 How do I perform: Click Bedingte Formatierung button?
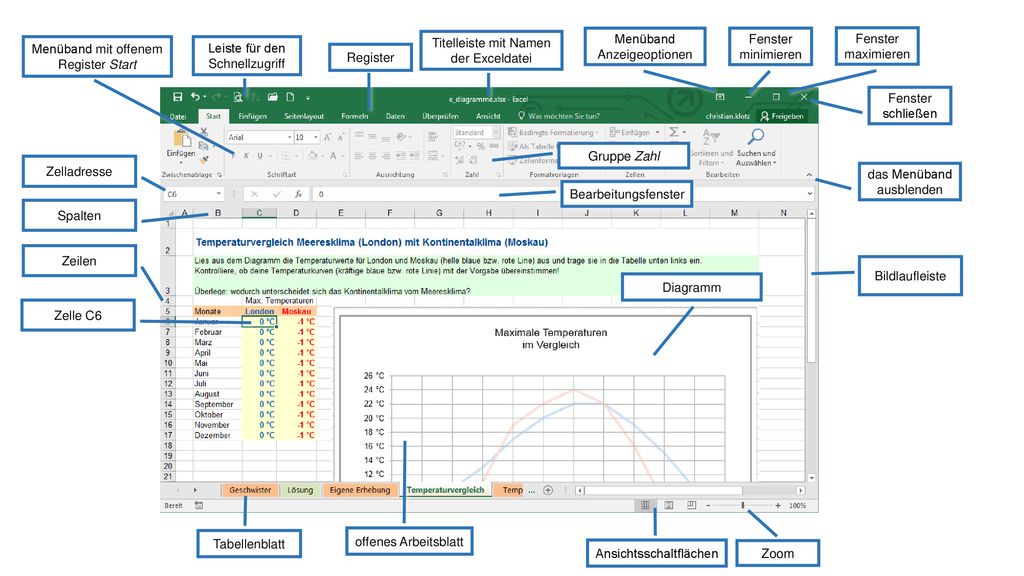[x=552, y=133]
